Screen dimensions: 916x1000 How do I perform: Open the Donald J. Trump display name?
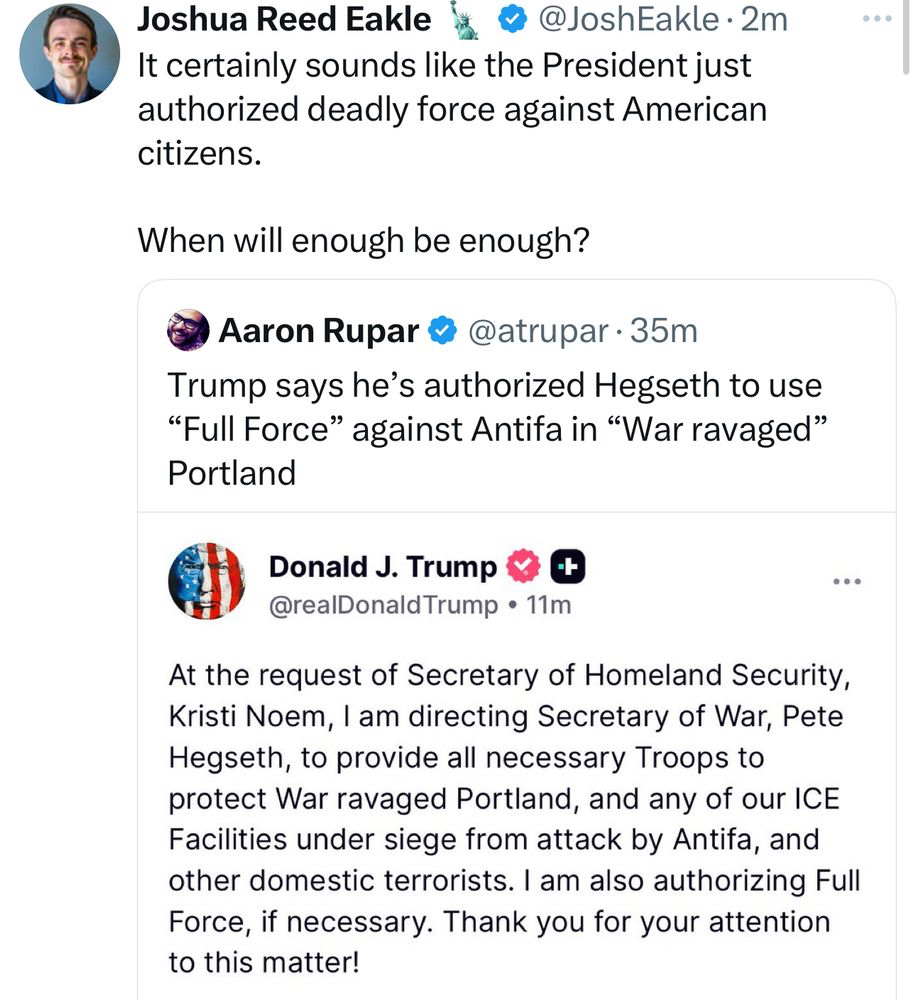pyautogui.click(x=383, y=567)
